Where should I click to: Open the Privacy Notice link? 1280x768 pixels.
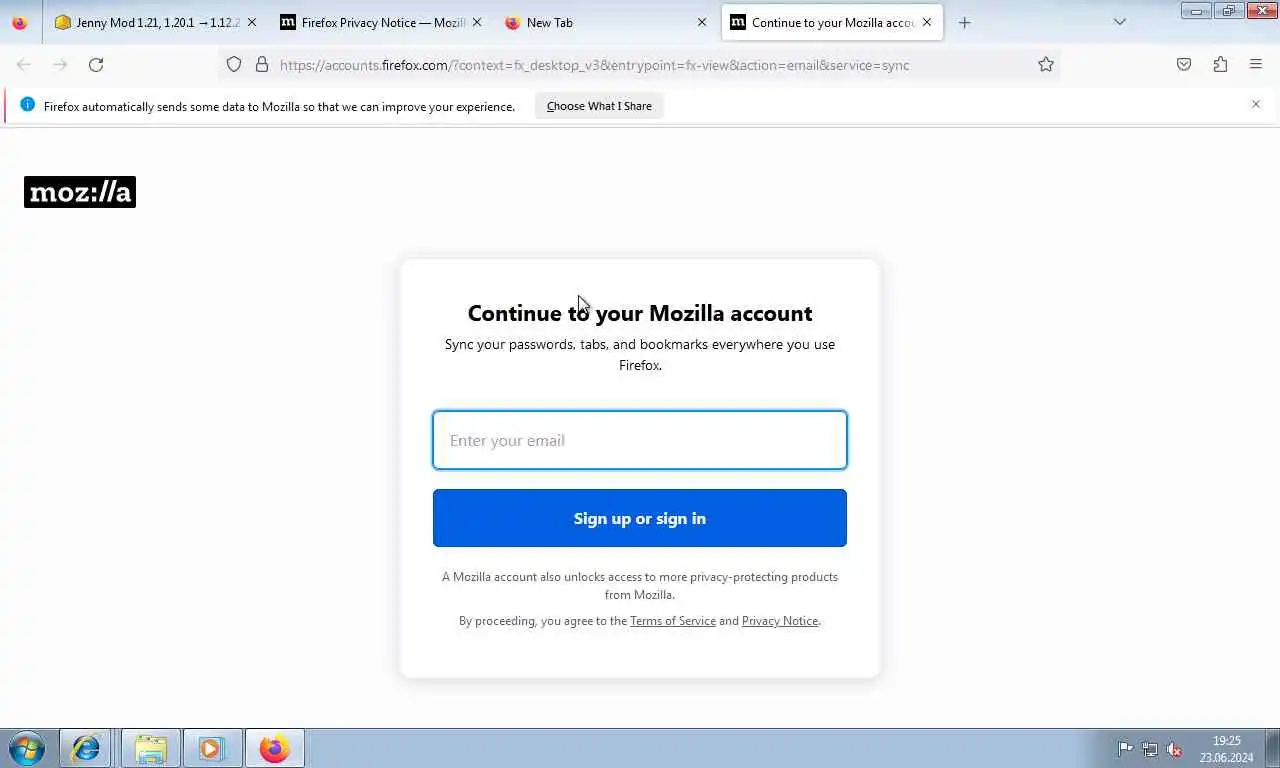[780, 621]
